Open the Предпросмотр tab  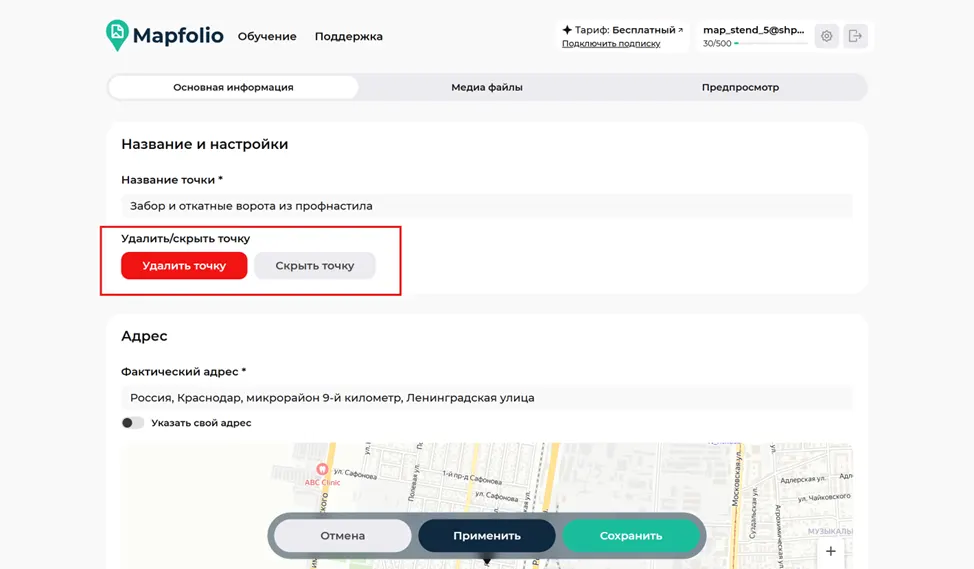(x=740, y=88)
